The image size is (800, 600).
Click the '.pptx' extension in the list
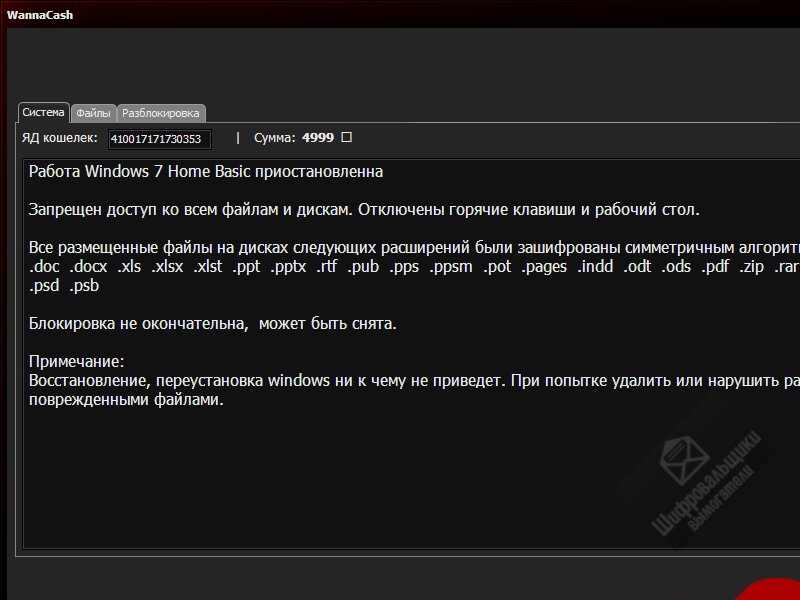click(x=288, y=267)
